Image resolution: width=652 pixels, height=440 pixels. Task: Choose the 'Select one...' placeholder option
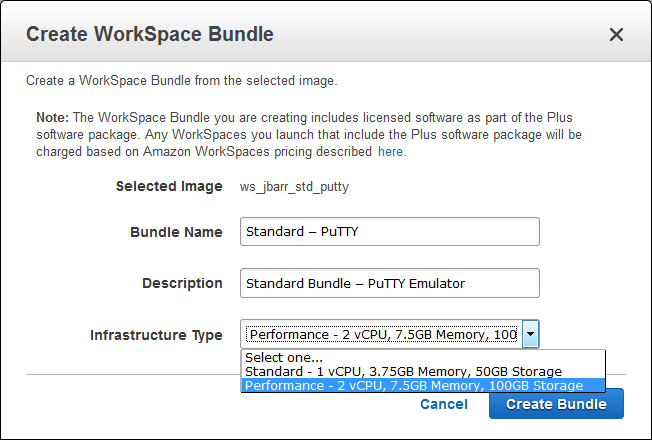(x=285, y=358)
